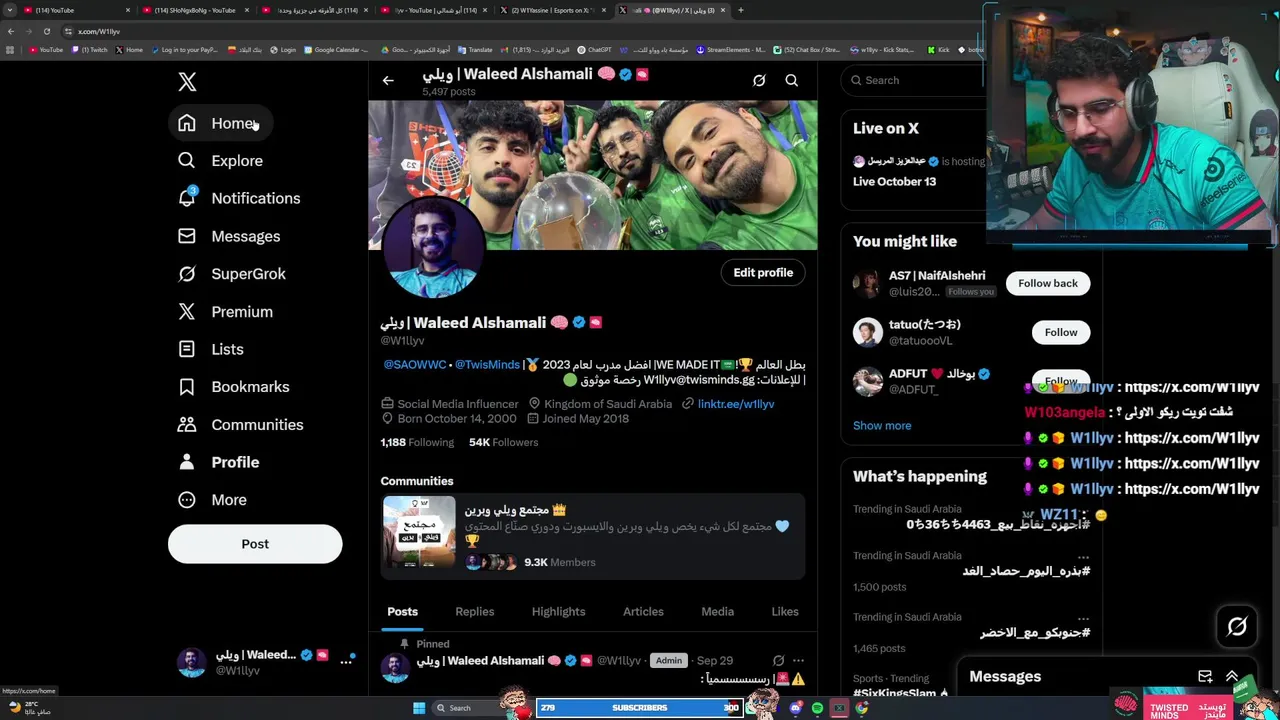
Task: Follow tatuo(たつお) account
Action: 1061,332
